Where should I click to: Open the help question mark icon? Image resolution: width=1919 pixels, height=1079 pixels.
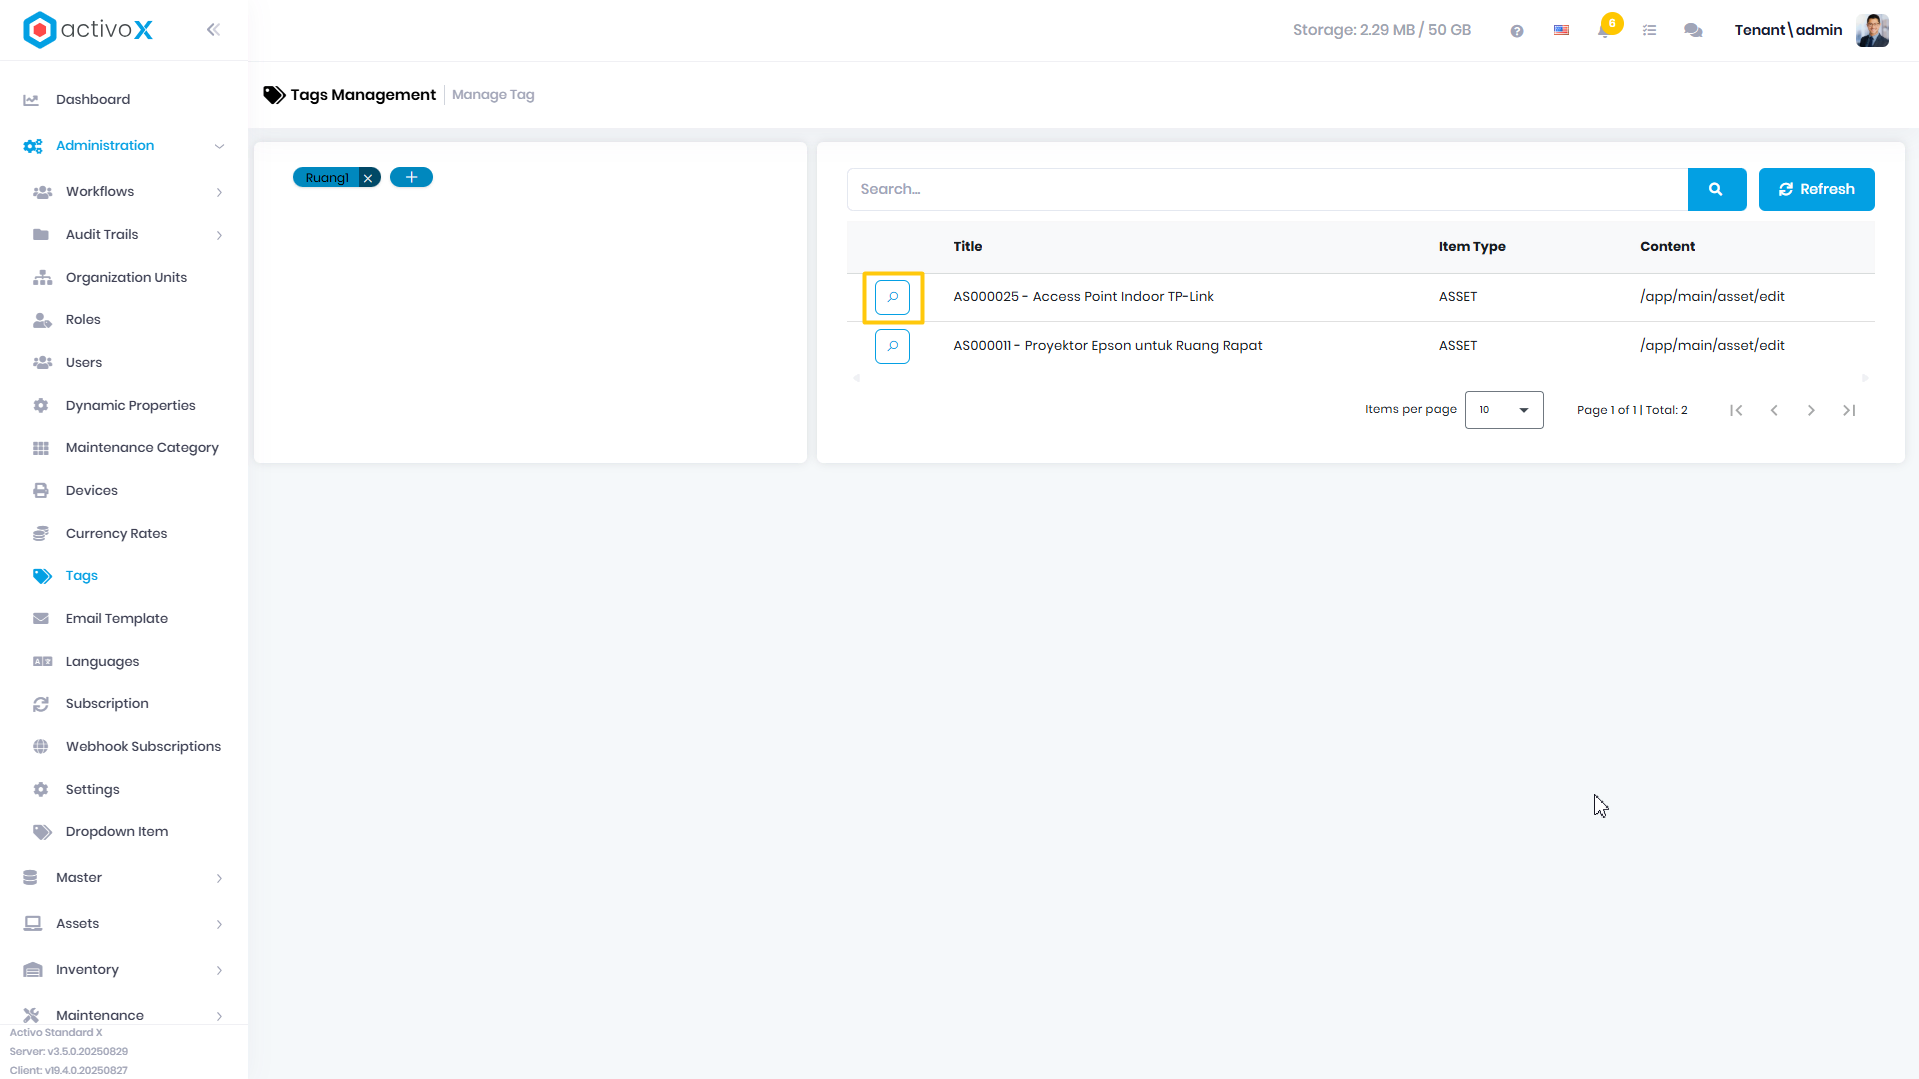(x=1517, y=31)
